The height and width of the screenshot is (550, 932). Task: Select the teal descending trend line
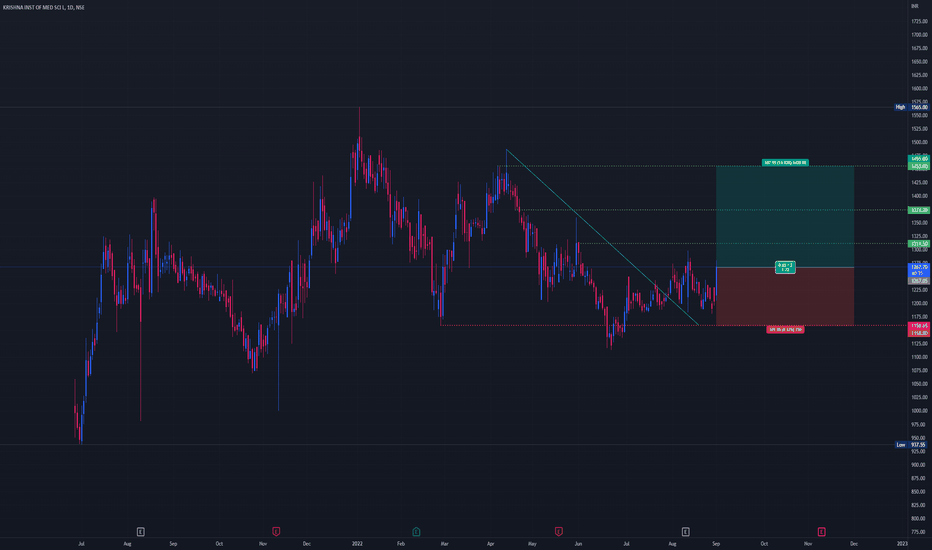coord(602,237)
